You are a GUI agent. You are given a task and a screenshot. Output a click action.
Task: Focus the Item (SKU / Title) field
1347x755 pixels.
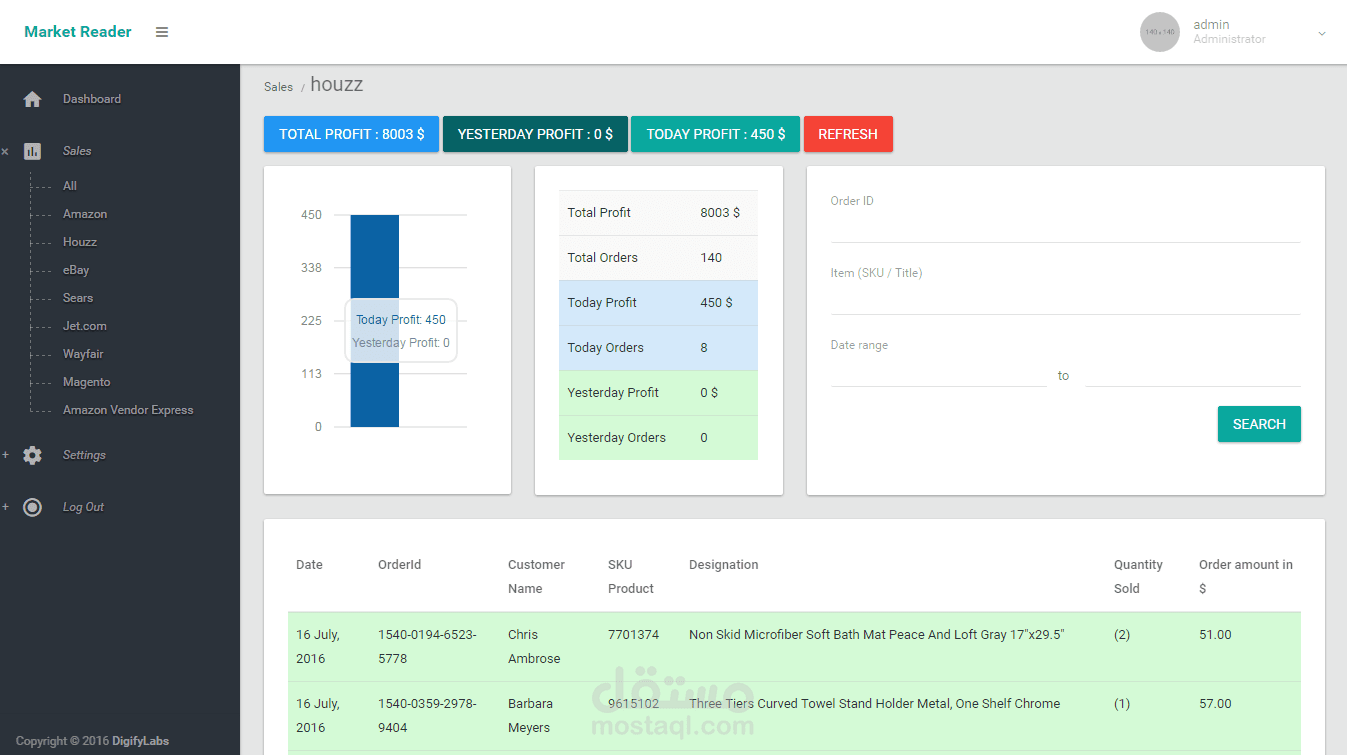pos(1065,300)
